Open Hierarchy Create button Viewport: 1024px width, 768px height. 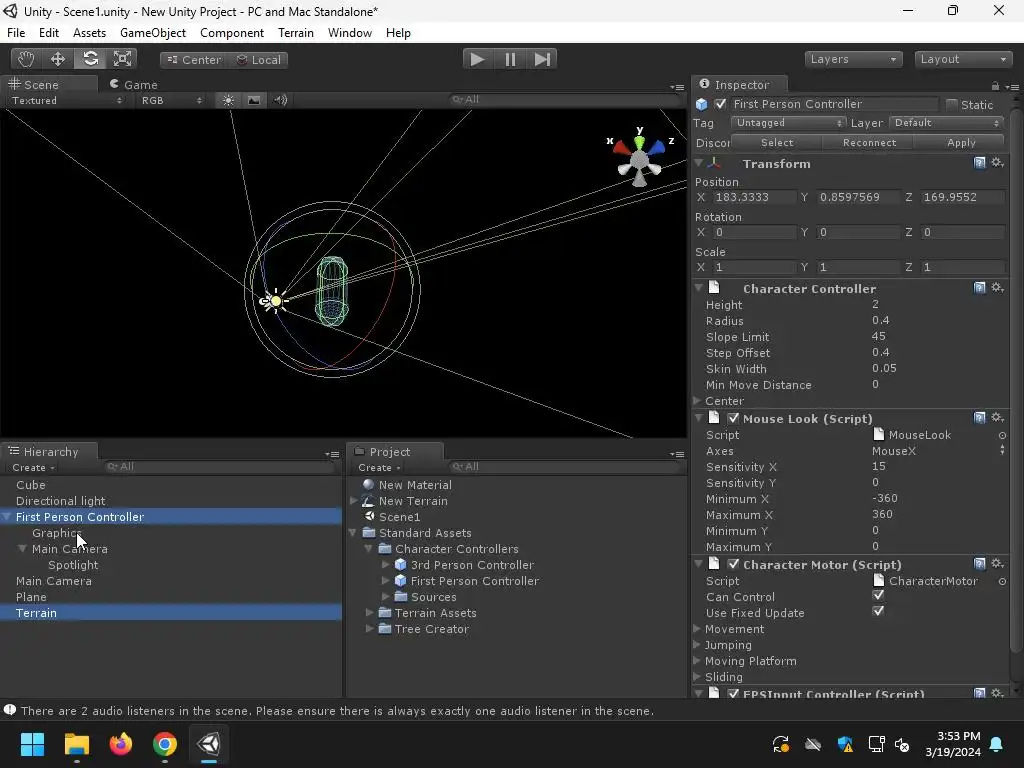33,468
